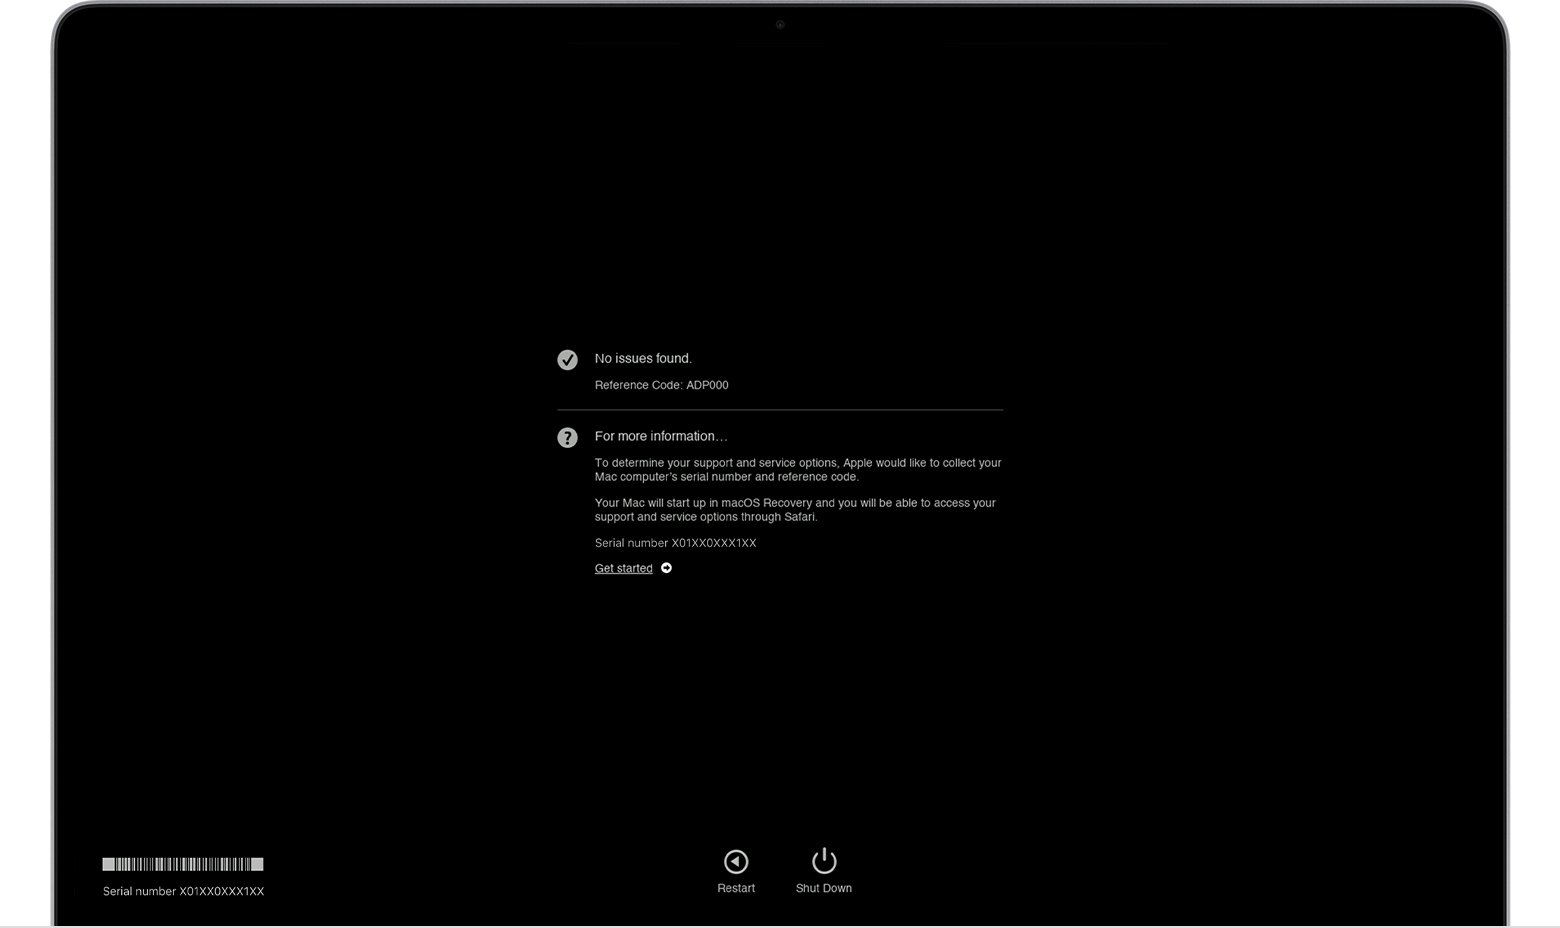Viewport: 1560px width, 928px height.
Task: Click the Apple support and service options text
Action: coord(798,470)
